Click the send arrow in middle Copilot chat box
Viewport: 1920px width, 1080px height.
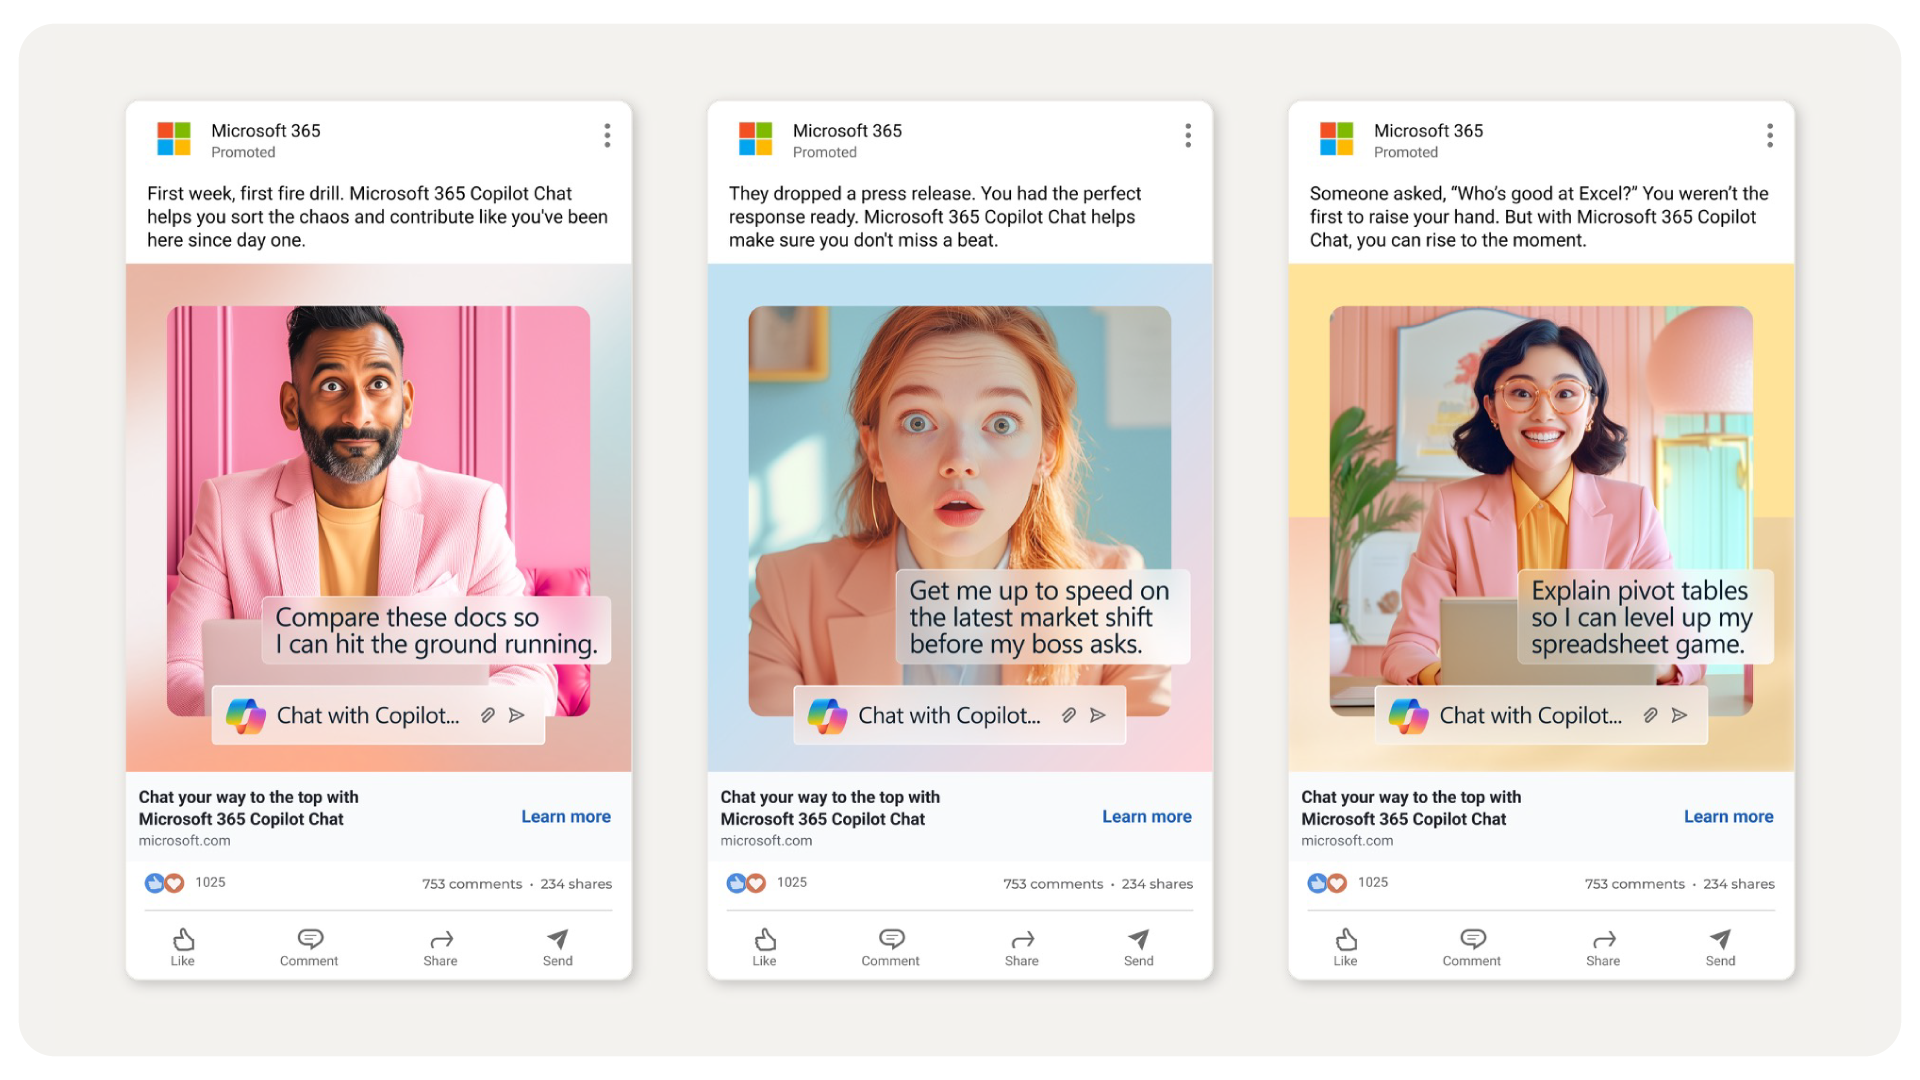1098,715
